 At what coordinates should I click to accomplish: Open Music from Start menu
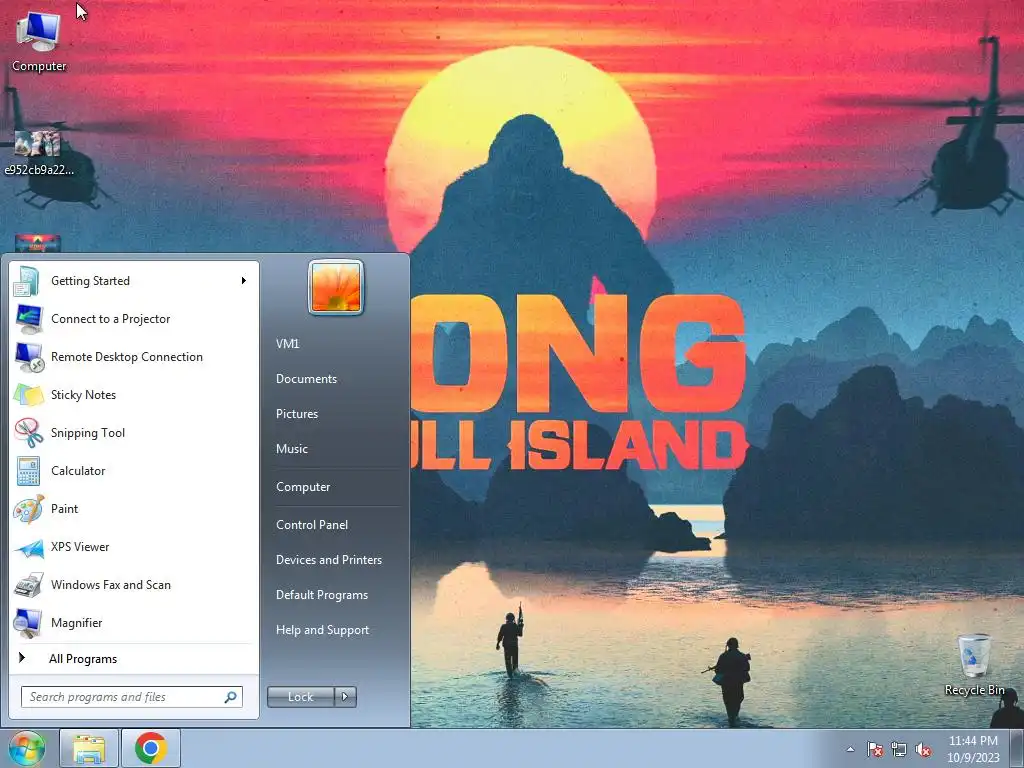click(292, 449)
